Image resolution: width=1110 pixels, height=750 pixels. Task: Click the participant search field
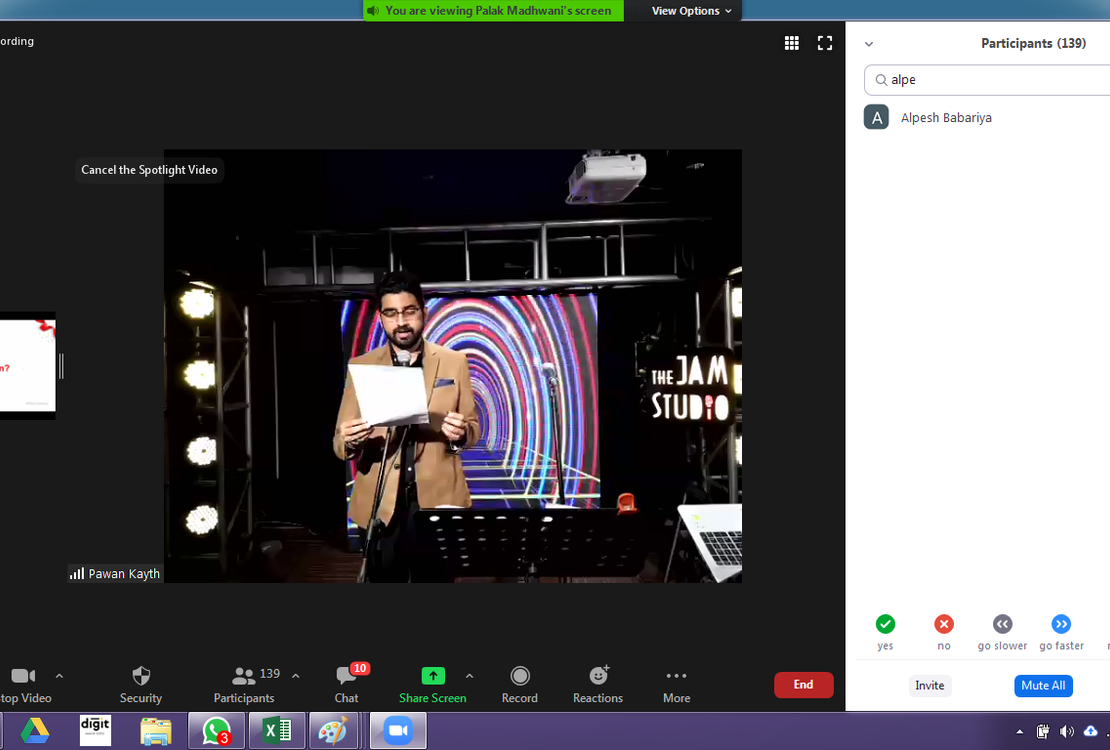point(990,80)
